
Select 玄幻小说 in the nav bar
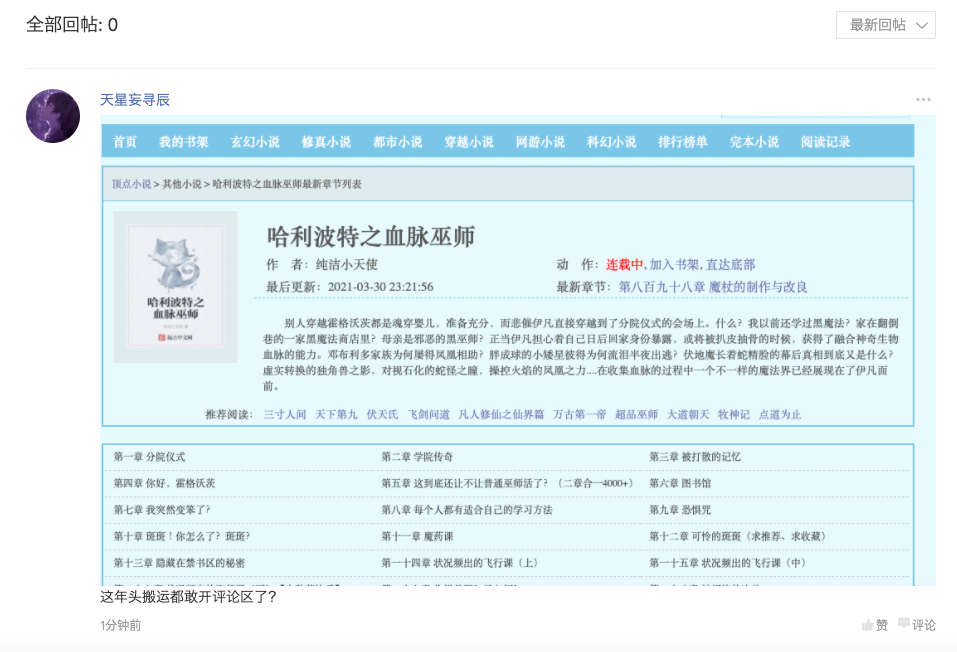[255, 142]
